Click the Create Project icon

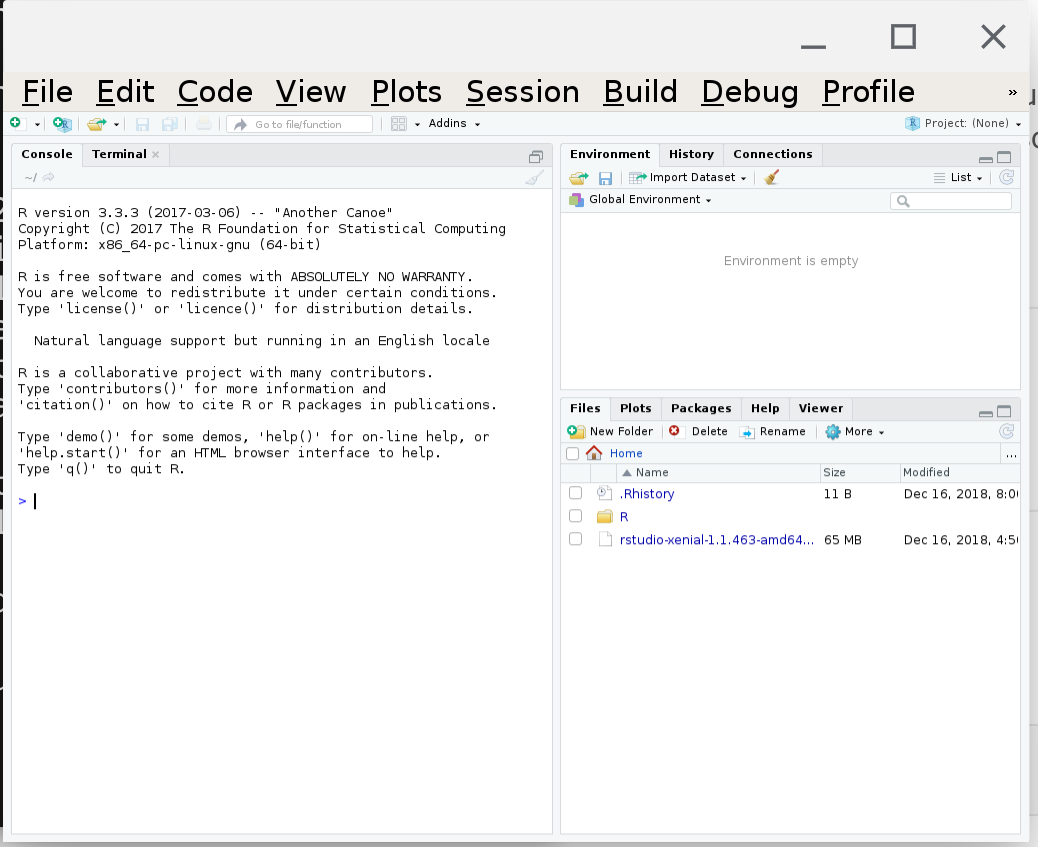tap(62, 124)
